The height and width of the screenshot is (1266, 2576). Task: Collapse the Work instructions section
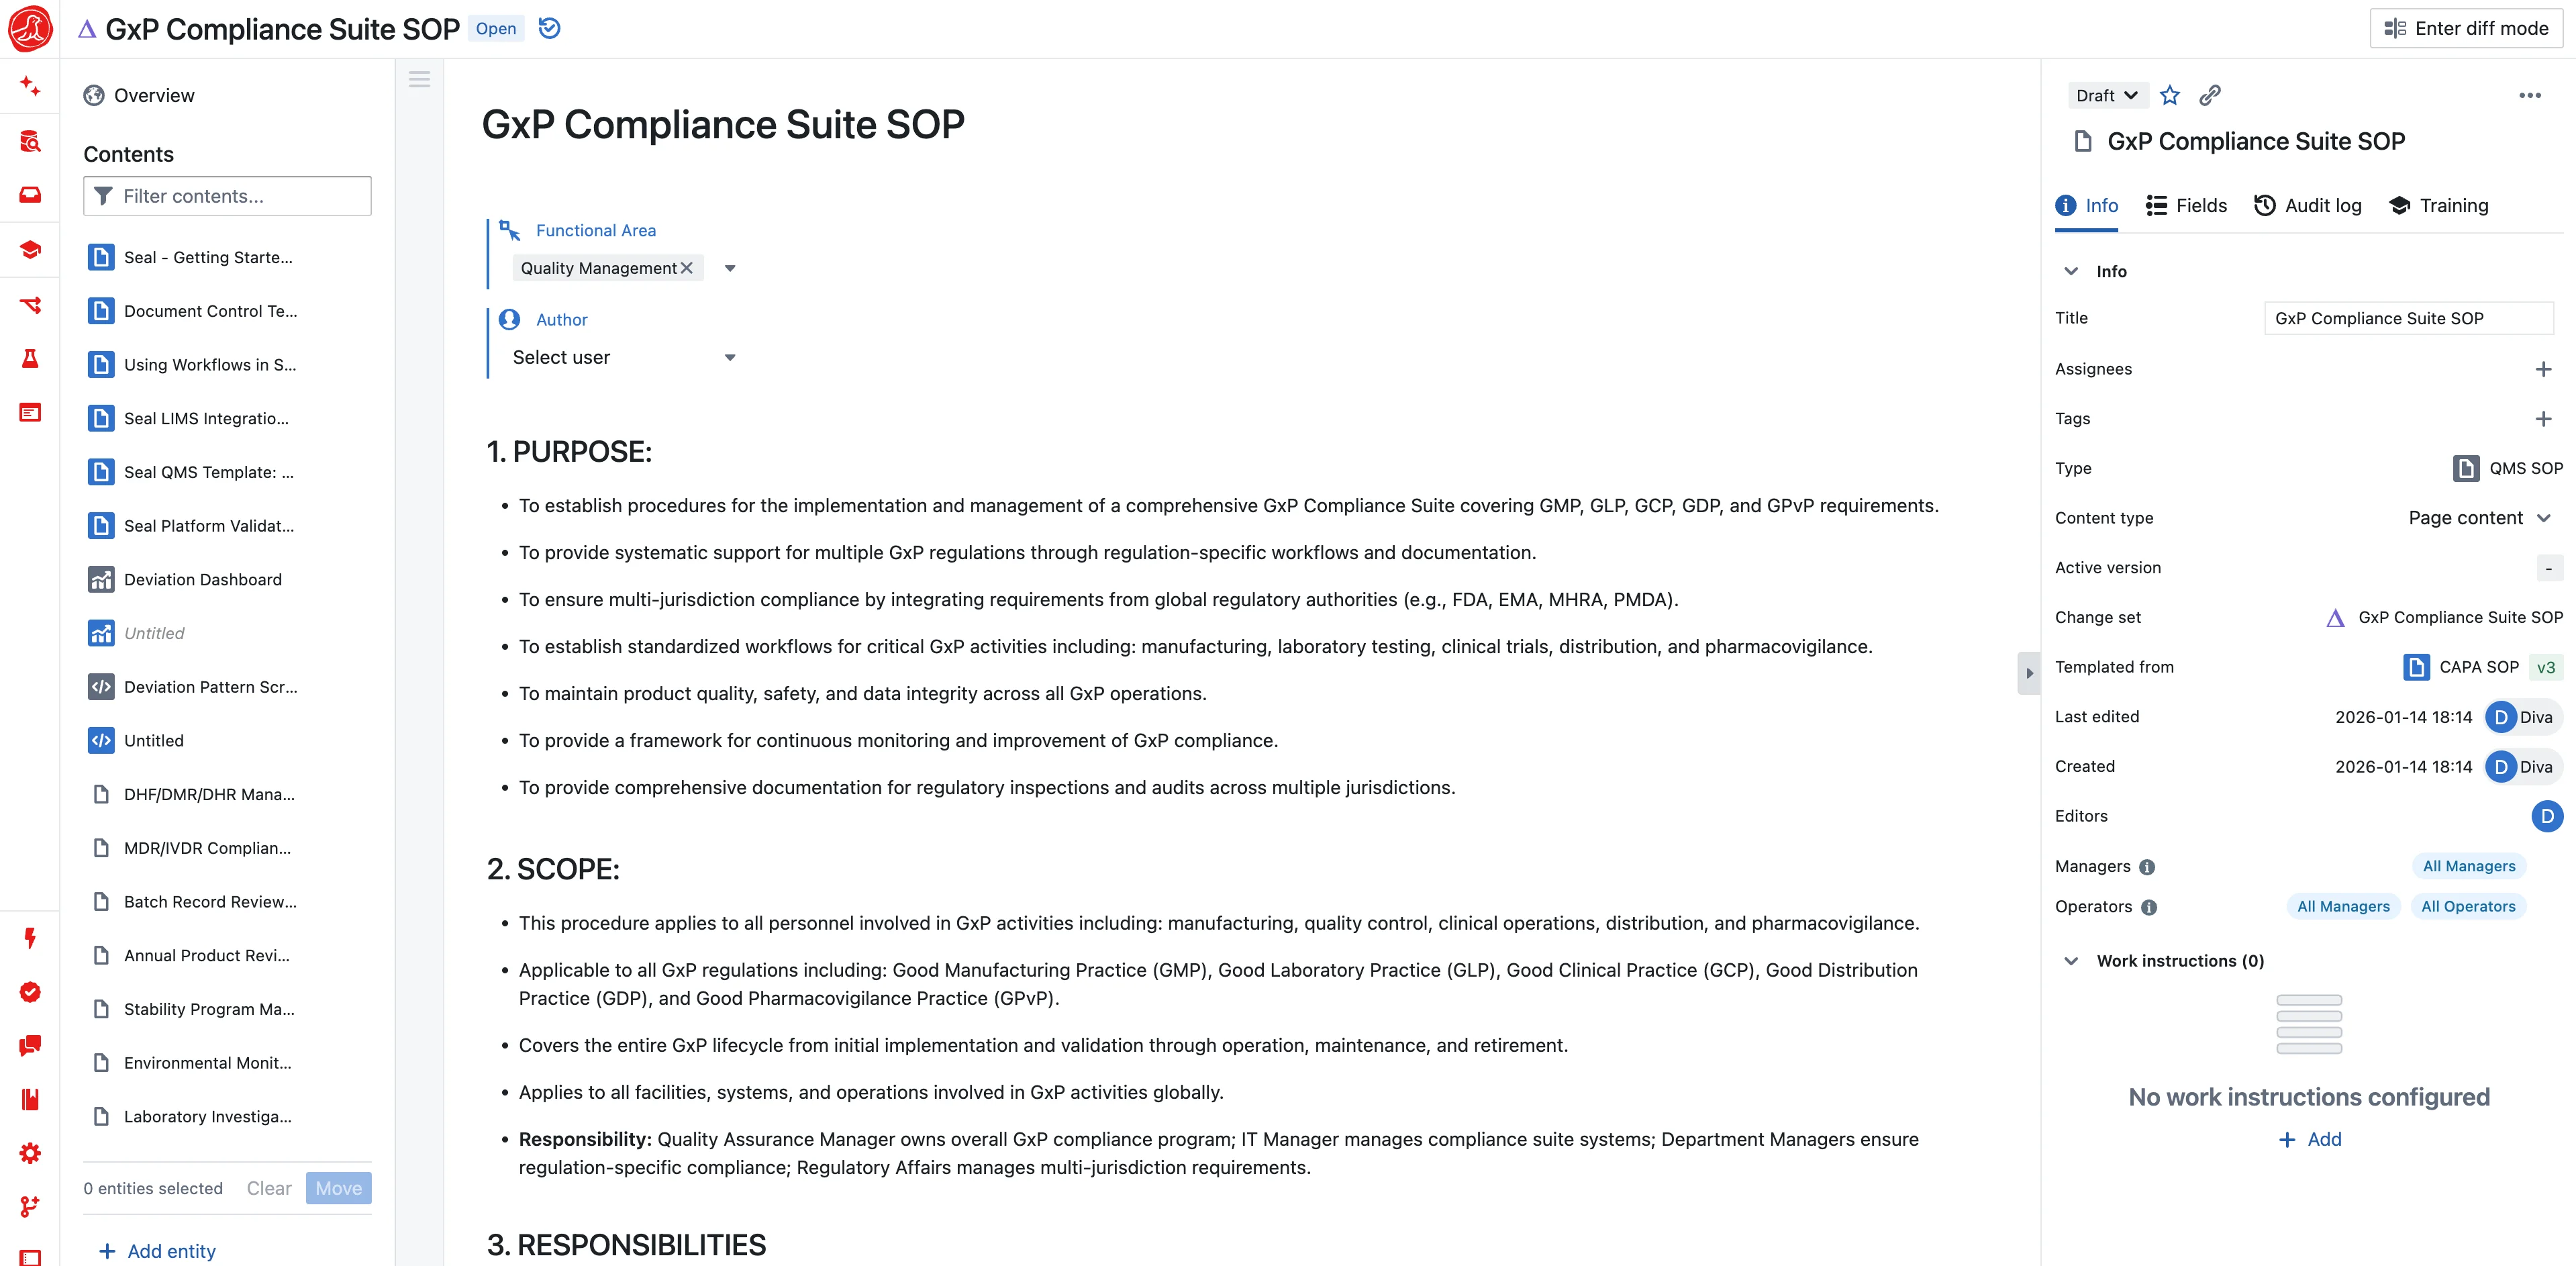[x=2071, y=961]
